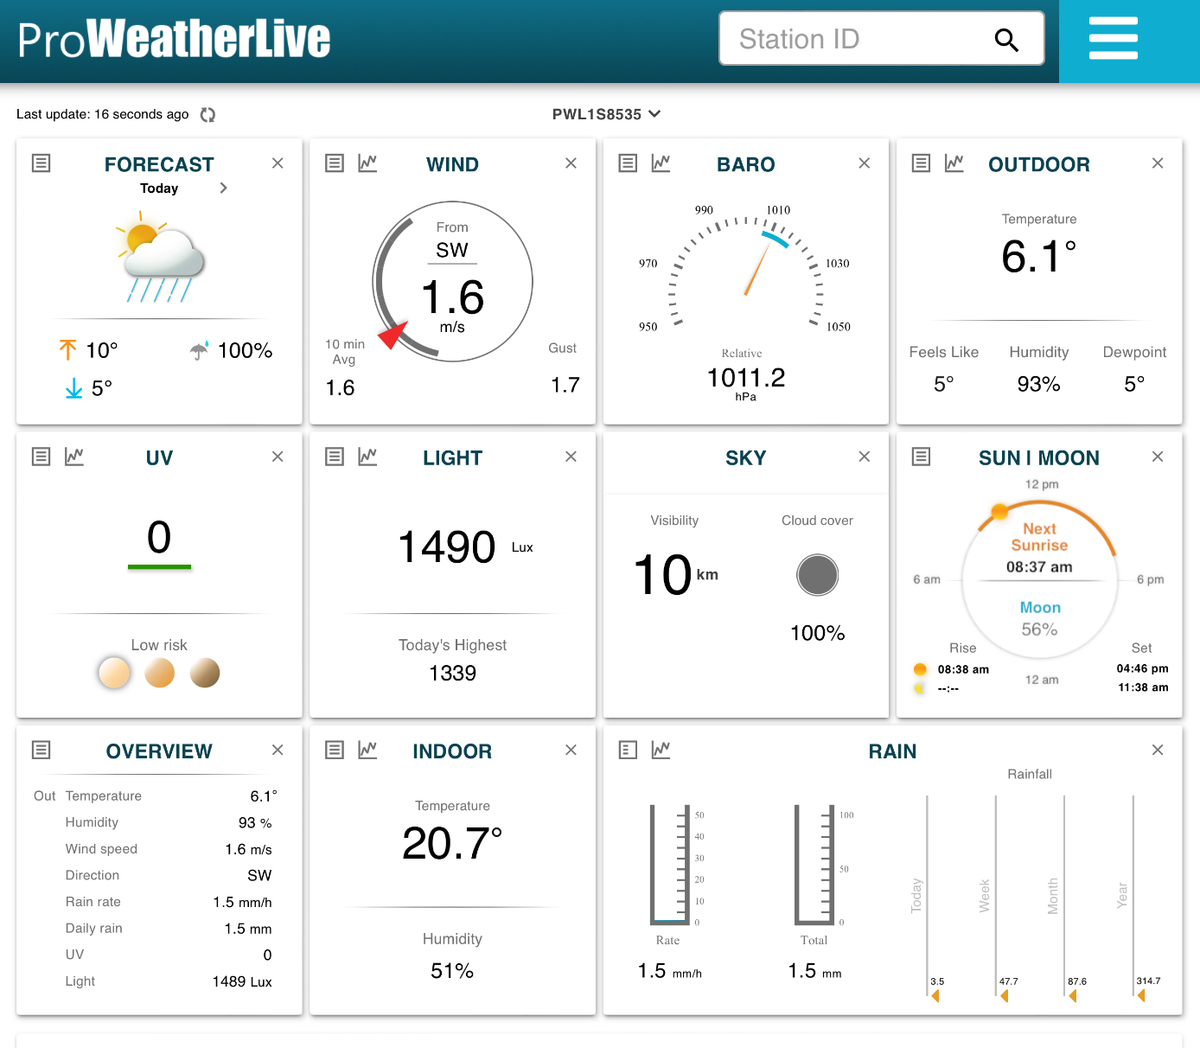Click the search magnifier icon

tap(1006, 40)
